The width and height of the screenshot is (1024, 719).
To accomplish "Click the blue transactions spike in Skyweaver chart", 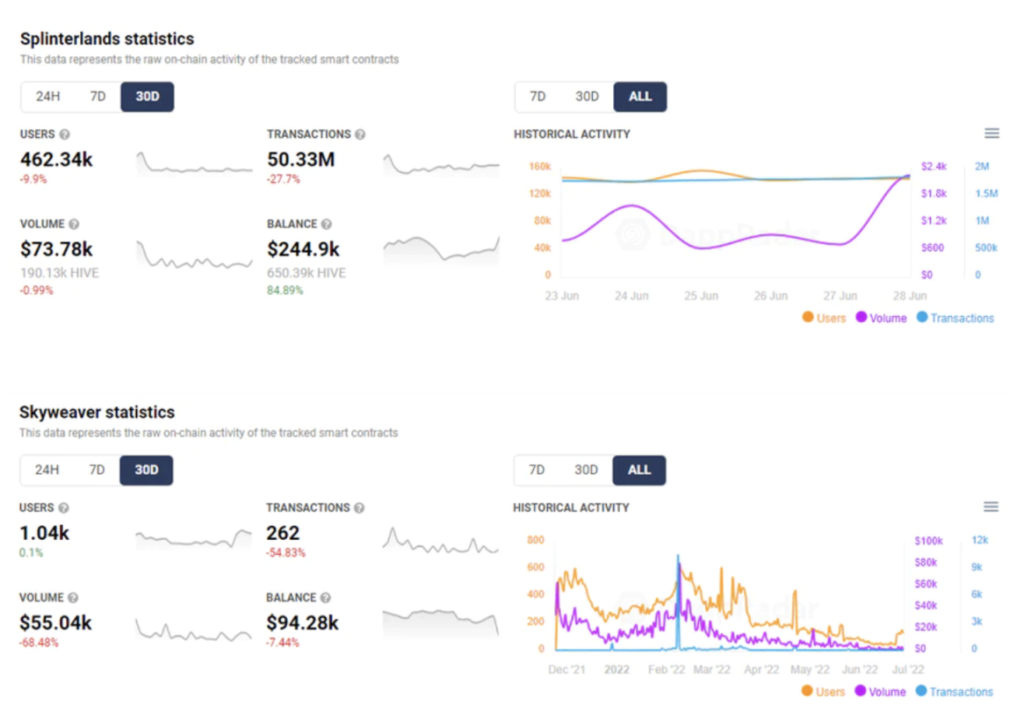I will (678, 601).
